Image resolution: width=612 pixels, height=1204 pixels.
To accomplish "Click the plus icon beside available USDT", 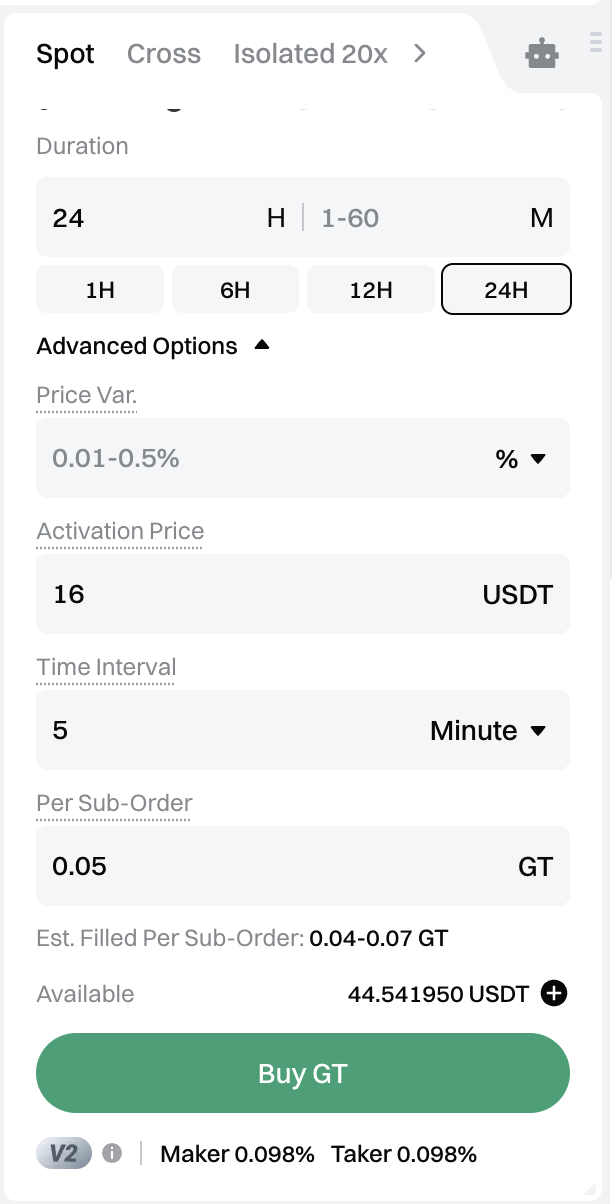I will tap(554, 994).
